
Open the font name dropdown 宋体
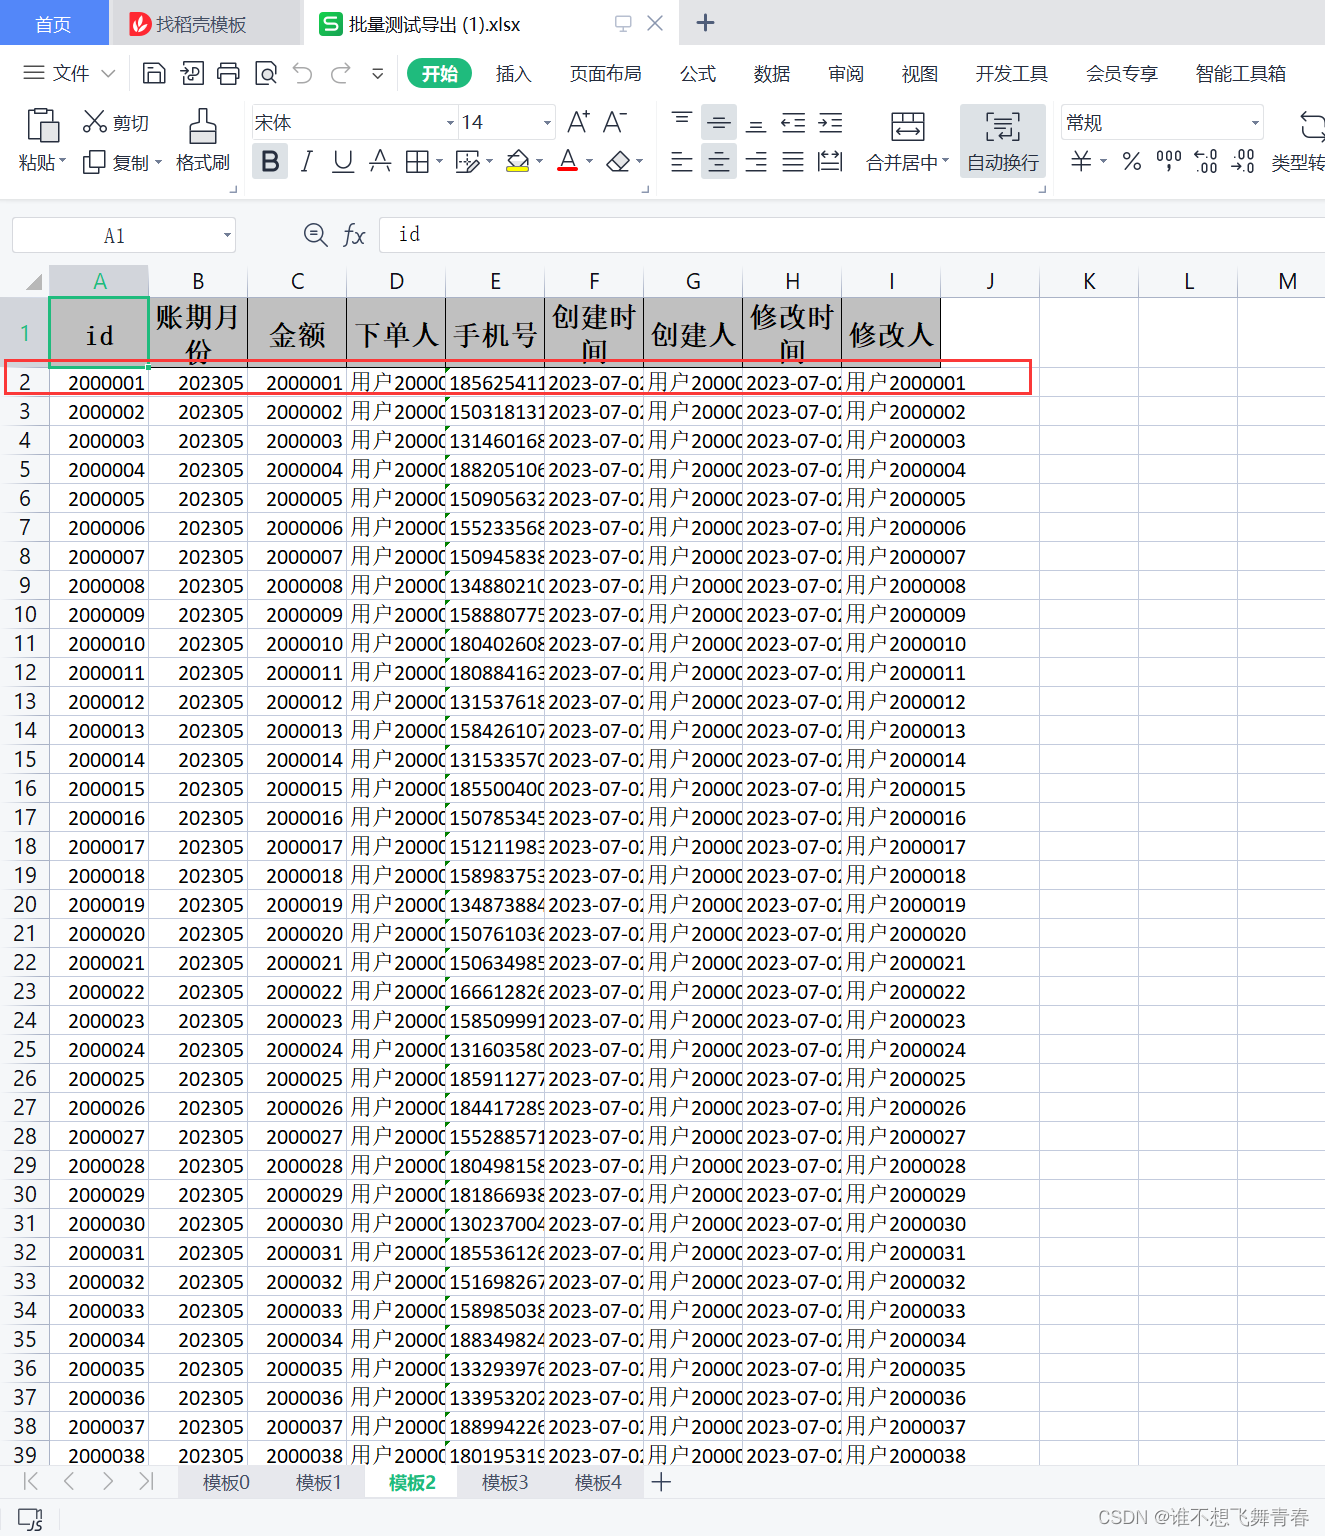pos(450,123)
